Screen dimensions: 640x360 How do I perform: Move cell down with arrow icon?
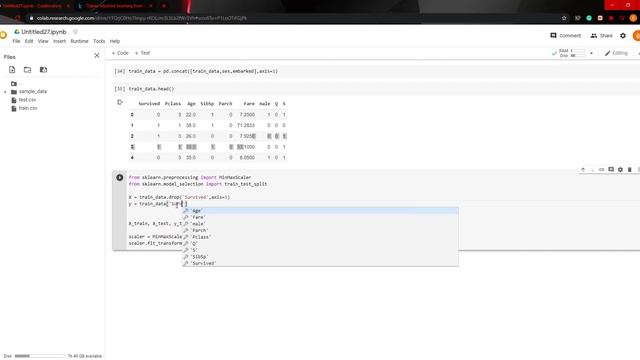pyautogui.click(x=592, y=169)
